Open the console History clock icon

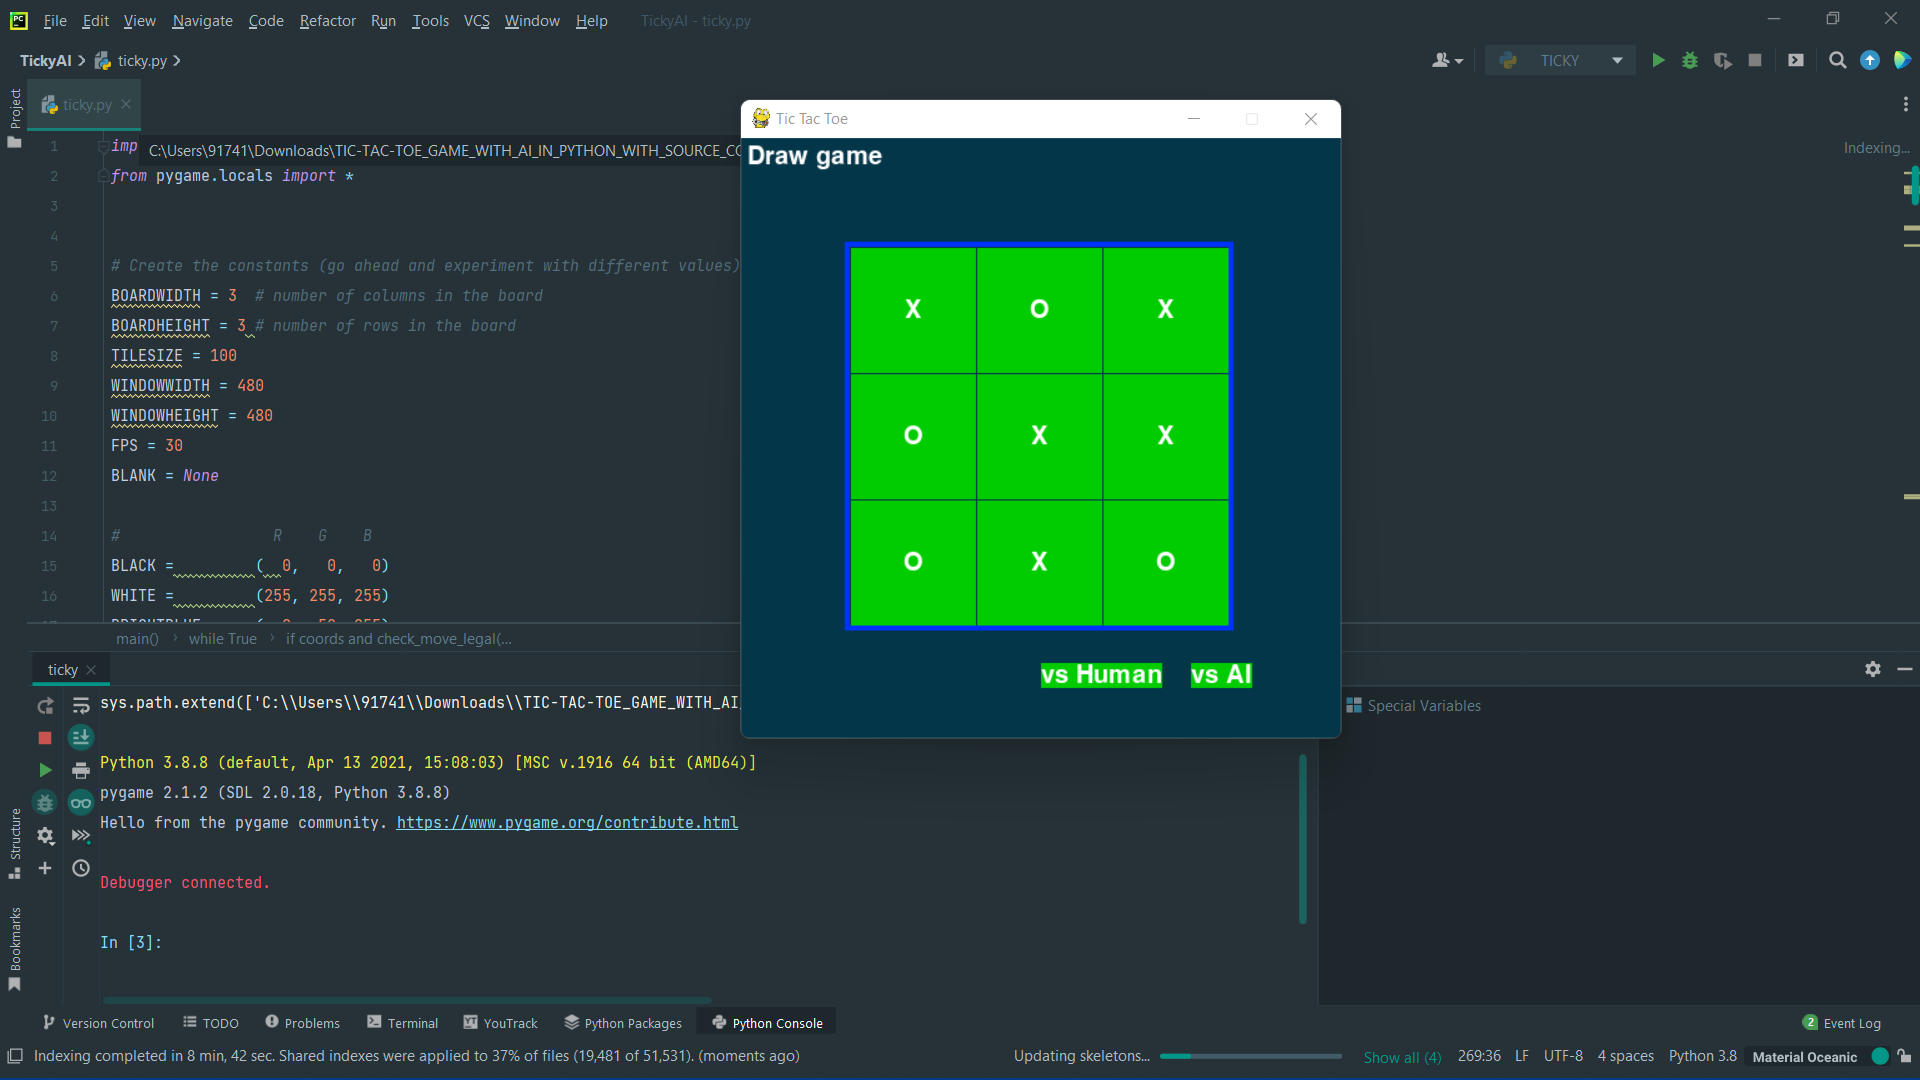pos(81,868)
